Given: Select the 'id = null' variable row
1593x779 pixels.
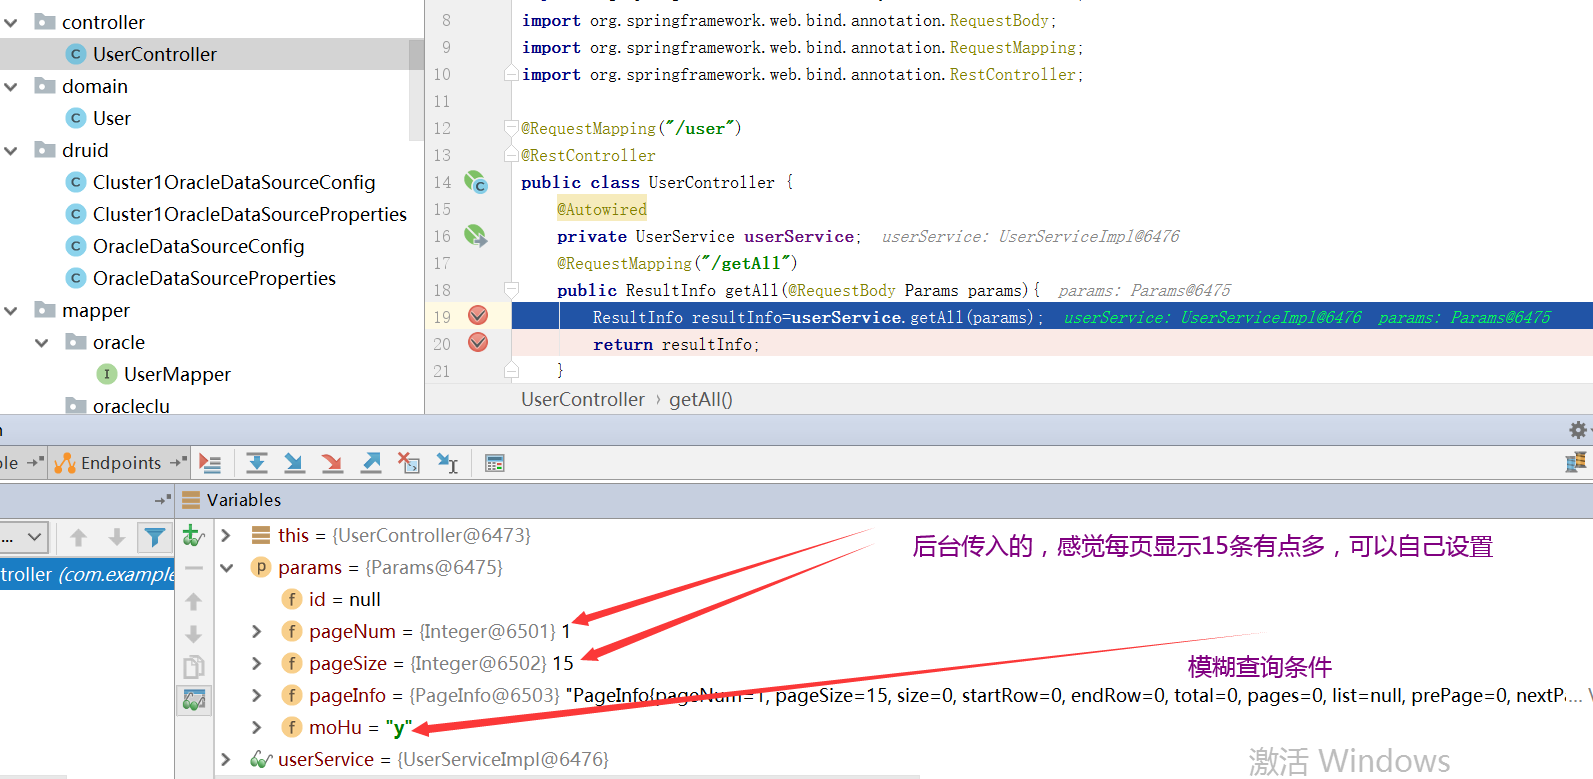Looking at the screenshot, I should 345,599.
